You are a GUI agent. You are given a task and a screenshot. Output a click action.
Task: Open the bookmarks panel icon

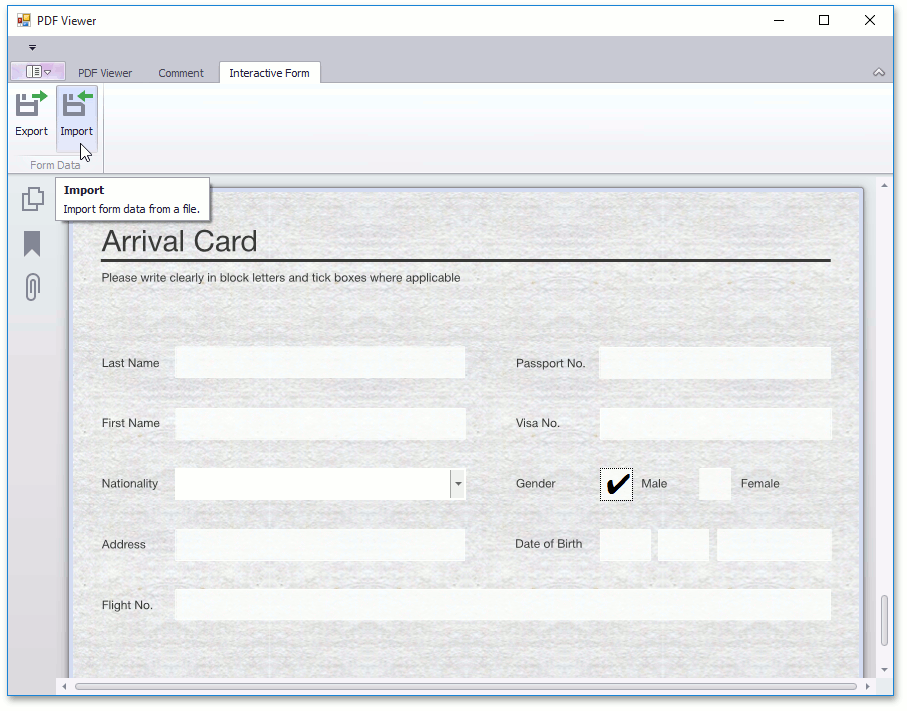[x=32, y=244]
